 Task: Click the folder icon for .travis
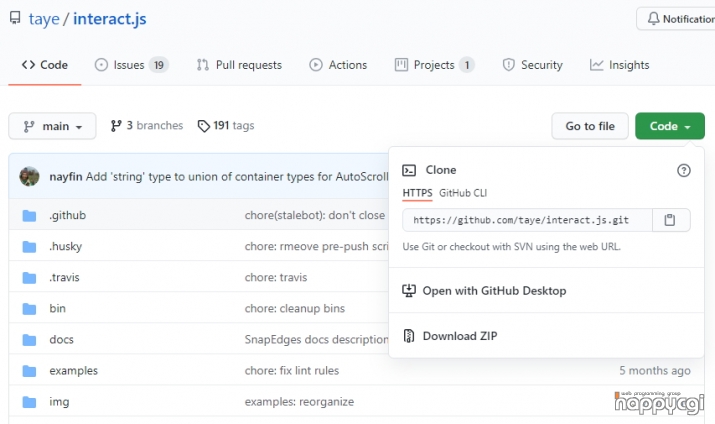[29, 278]
